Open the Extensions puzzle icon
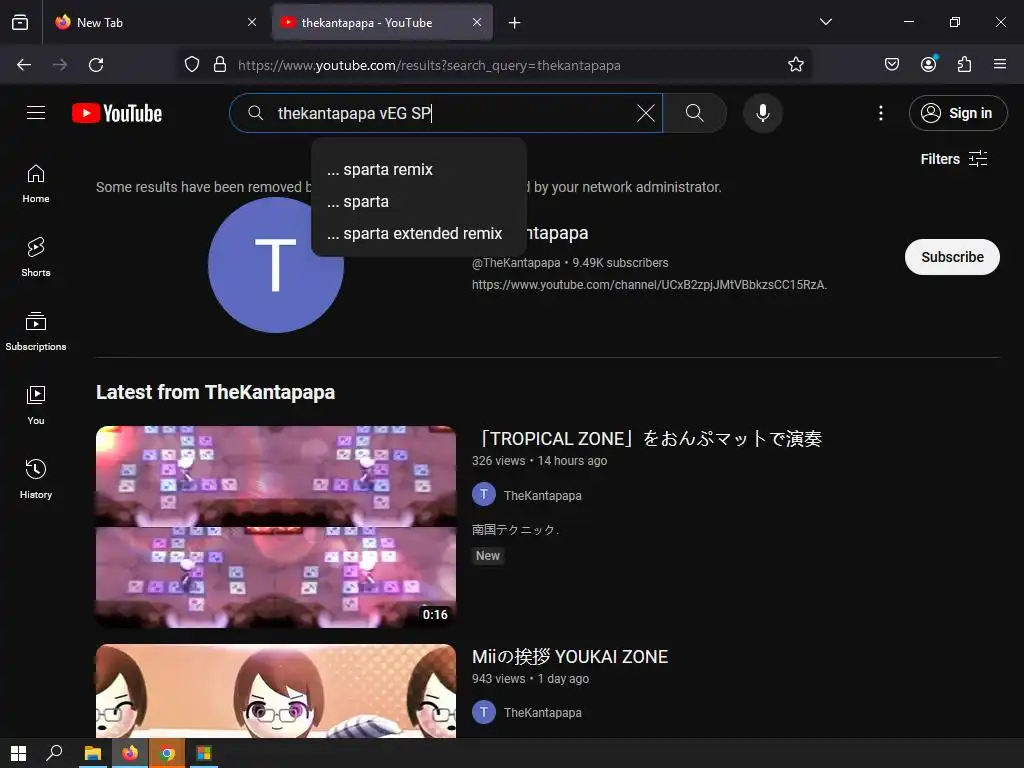The height and width of the screenshot is (768, 1024). click(964, 64)
